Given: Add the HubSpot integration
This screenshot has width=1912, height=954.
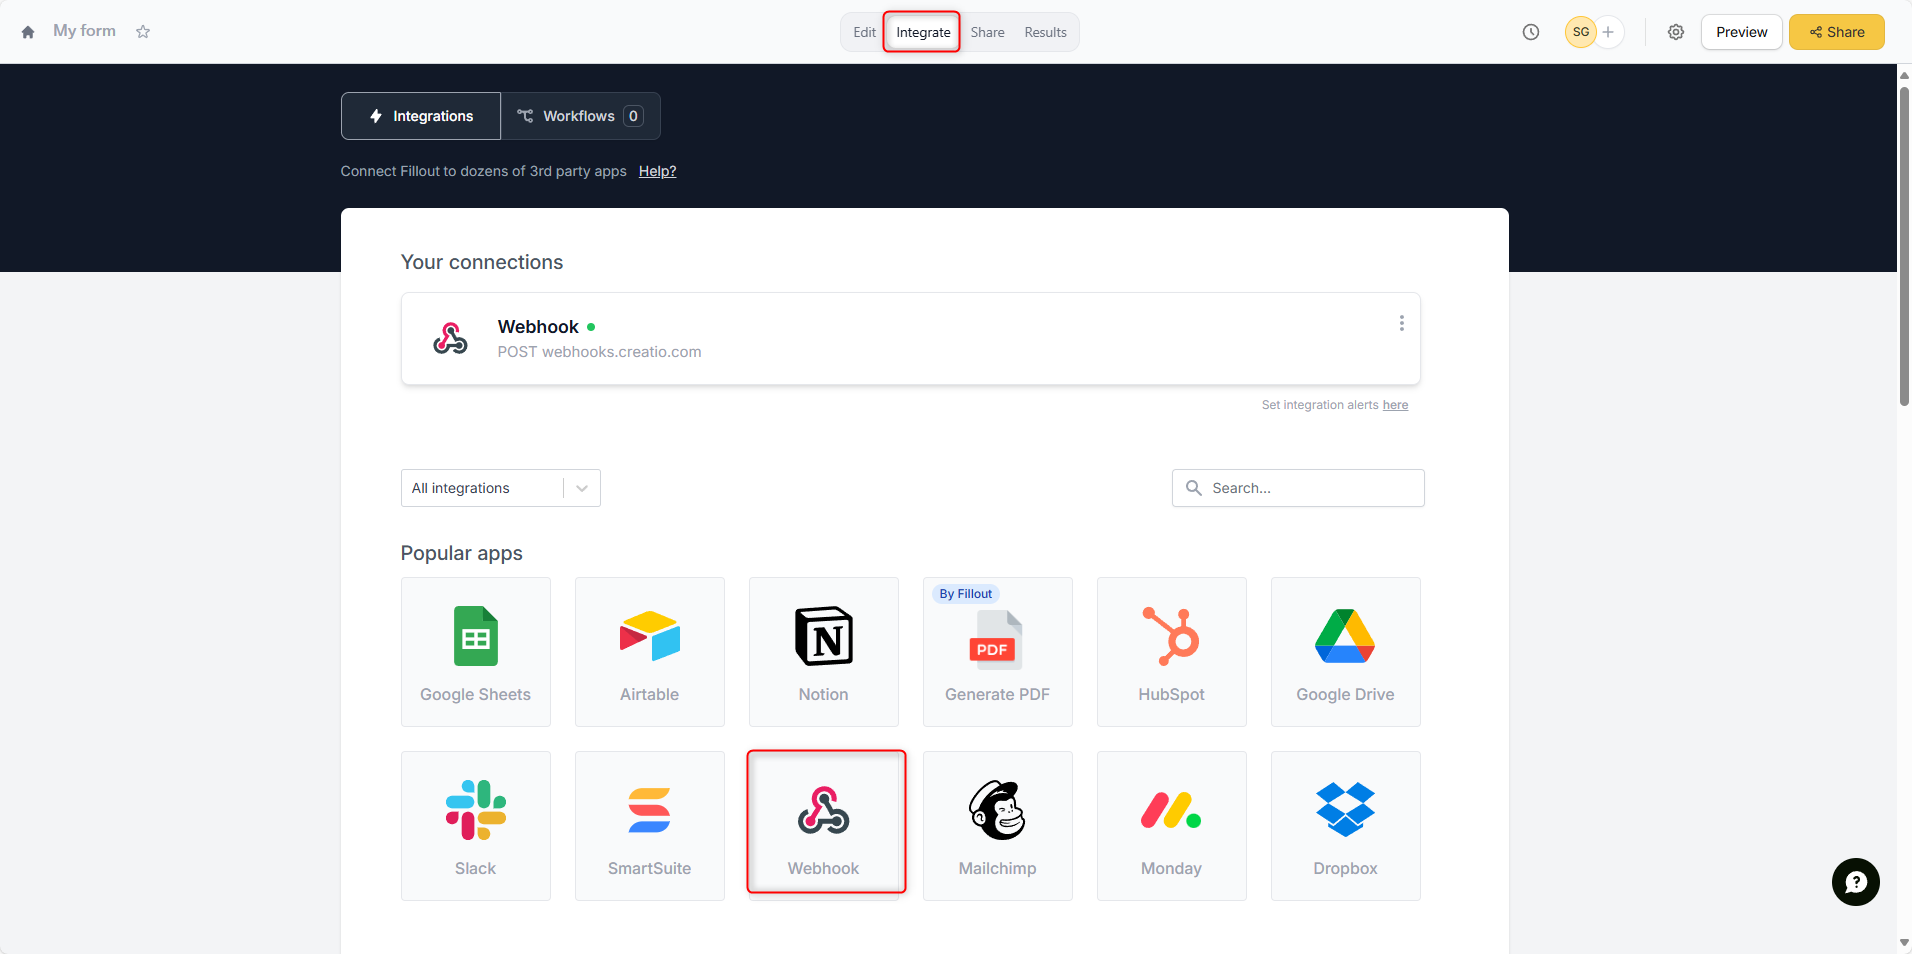Looking at the screenshot, I should pyautogui.click(x=1171, y=652).
